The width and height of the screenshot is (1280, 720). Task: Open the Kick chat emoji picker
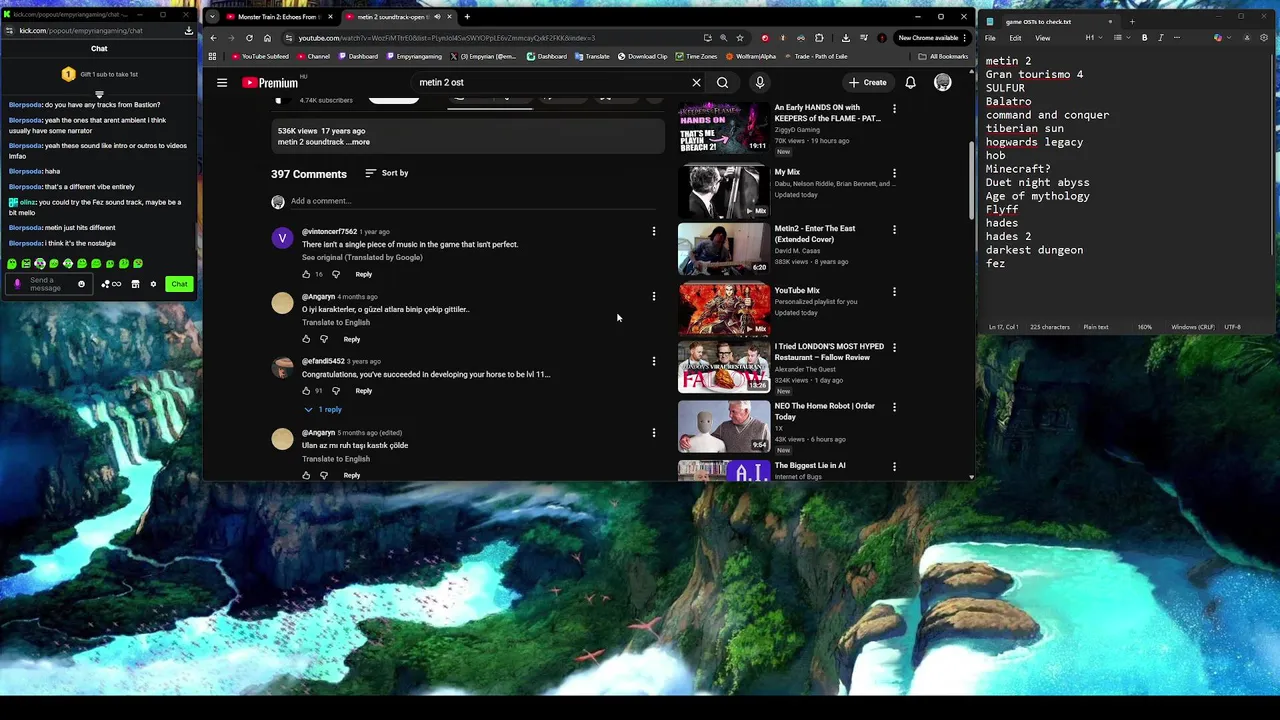click(x=81, y=284)
